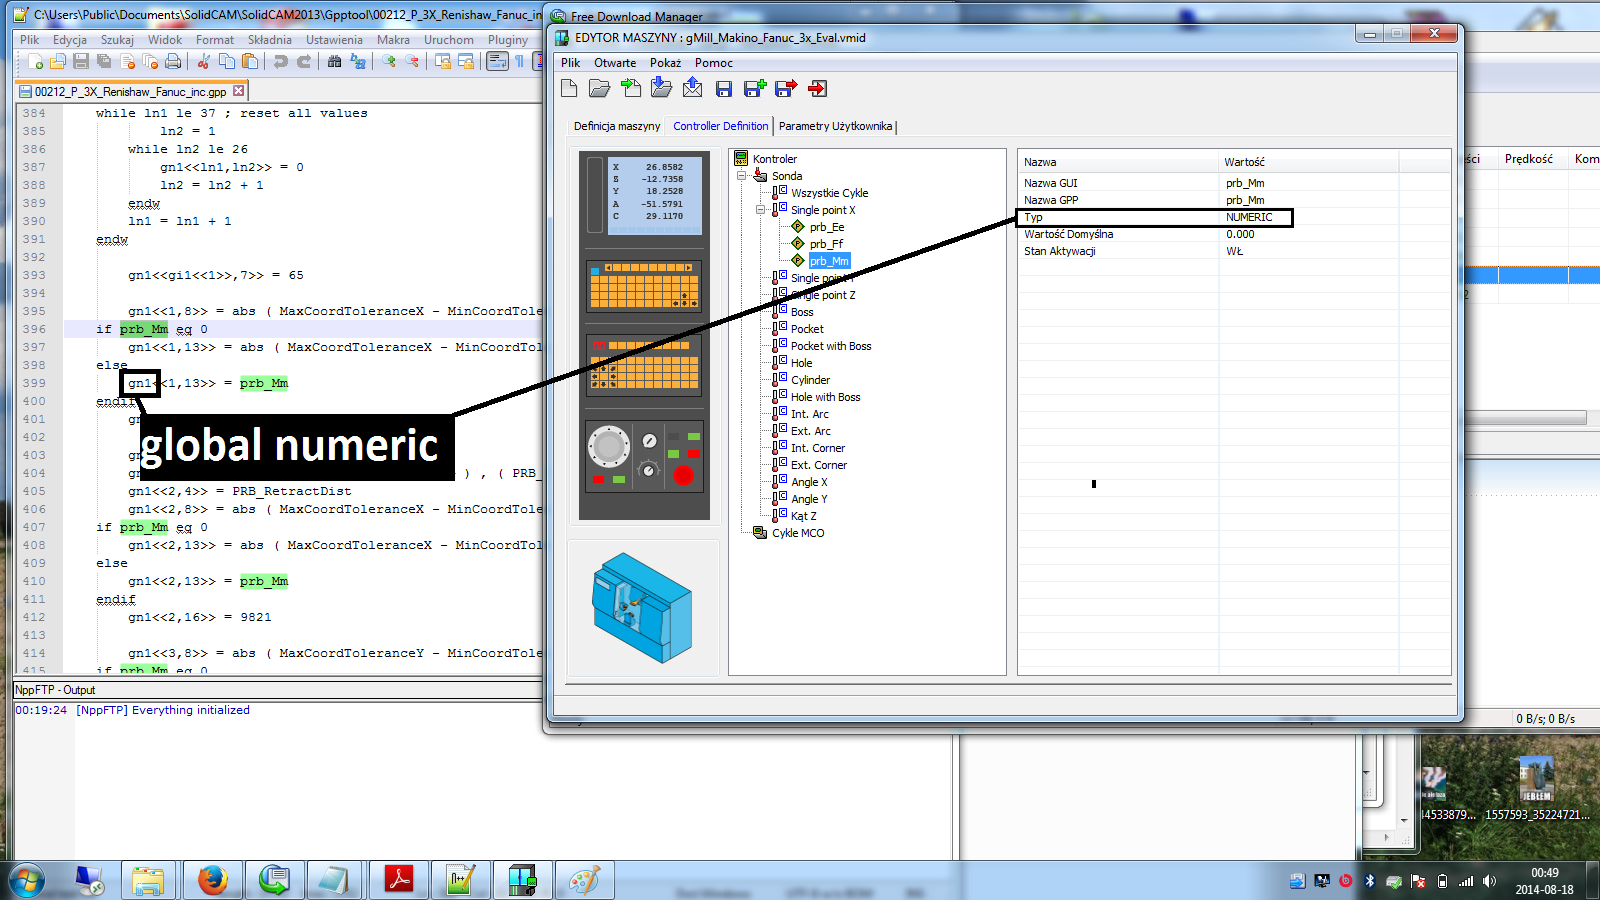Toggle Notepad++ word wrap button

coord(497,62)
